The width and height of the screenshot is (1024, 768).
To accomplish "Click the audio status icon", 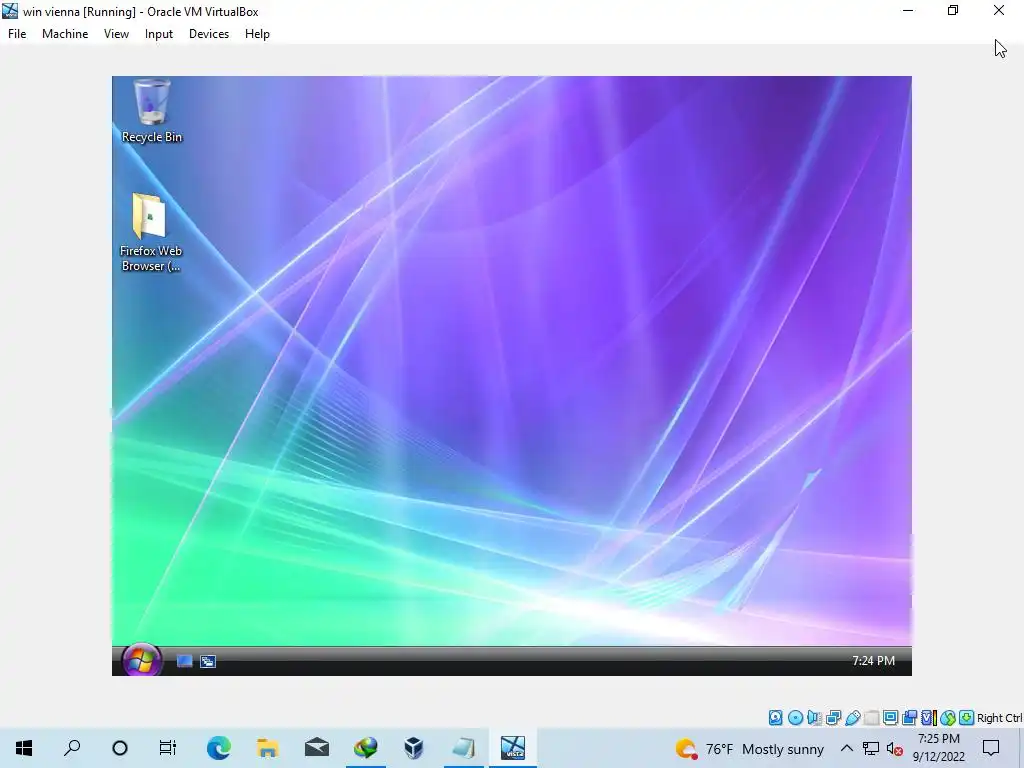I will (x=814, y=718).
